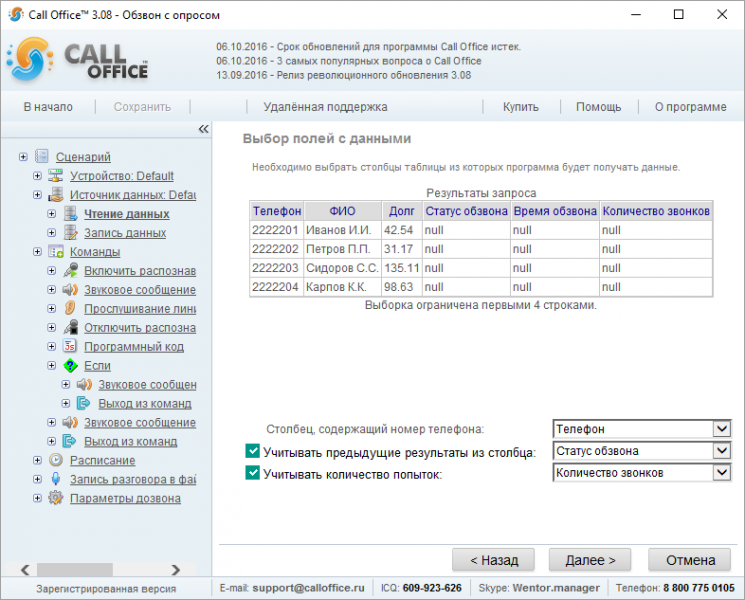The image size is (745, 600).
Task: Click the gear icon for Параметры дозвона
Action: click(56, 498)
